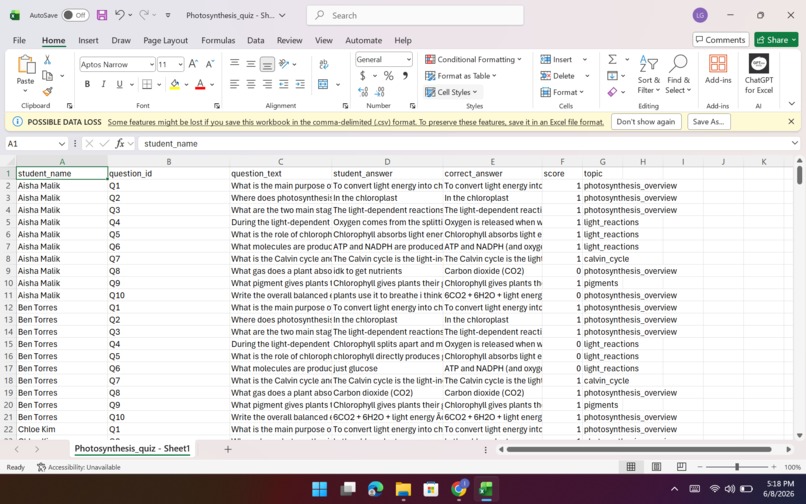The height and width of the screenshot is (504, 806).
Task: Select Normal view button in status bar
Action: click(x=631, y=467)
